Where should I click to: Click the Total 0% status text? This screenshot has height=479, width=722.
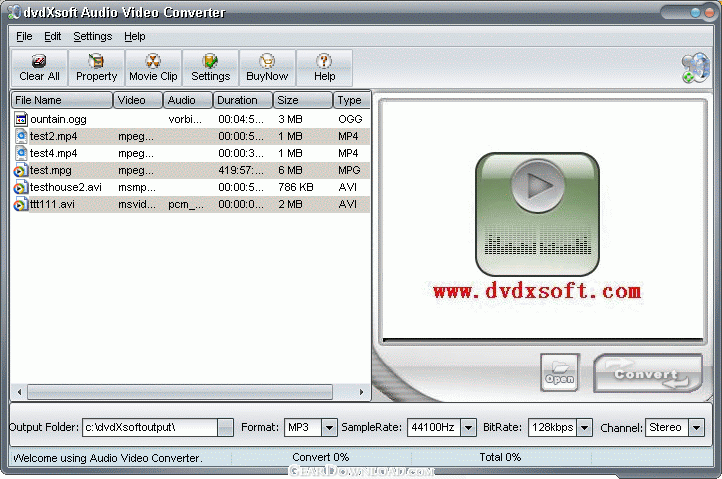point(500,457)
